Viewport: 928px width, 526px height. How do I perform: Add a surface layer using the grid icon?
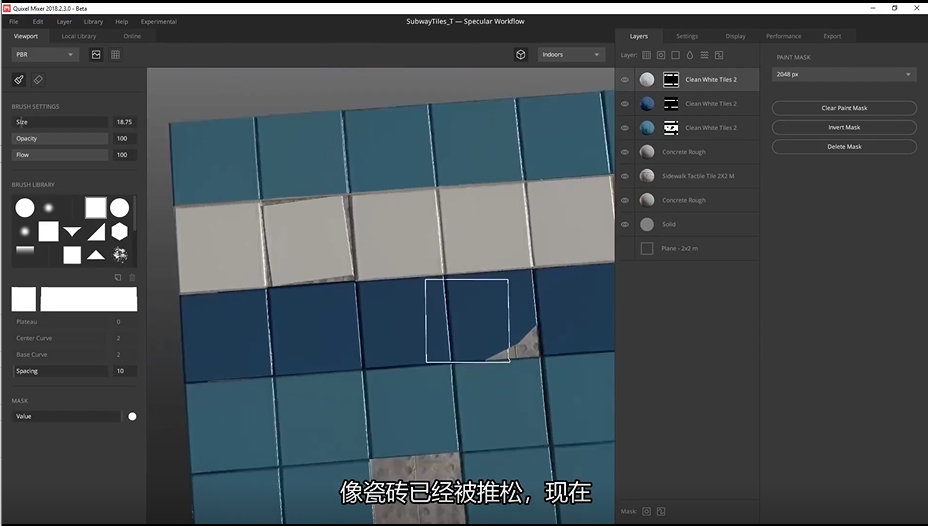tap(646, 55)
